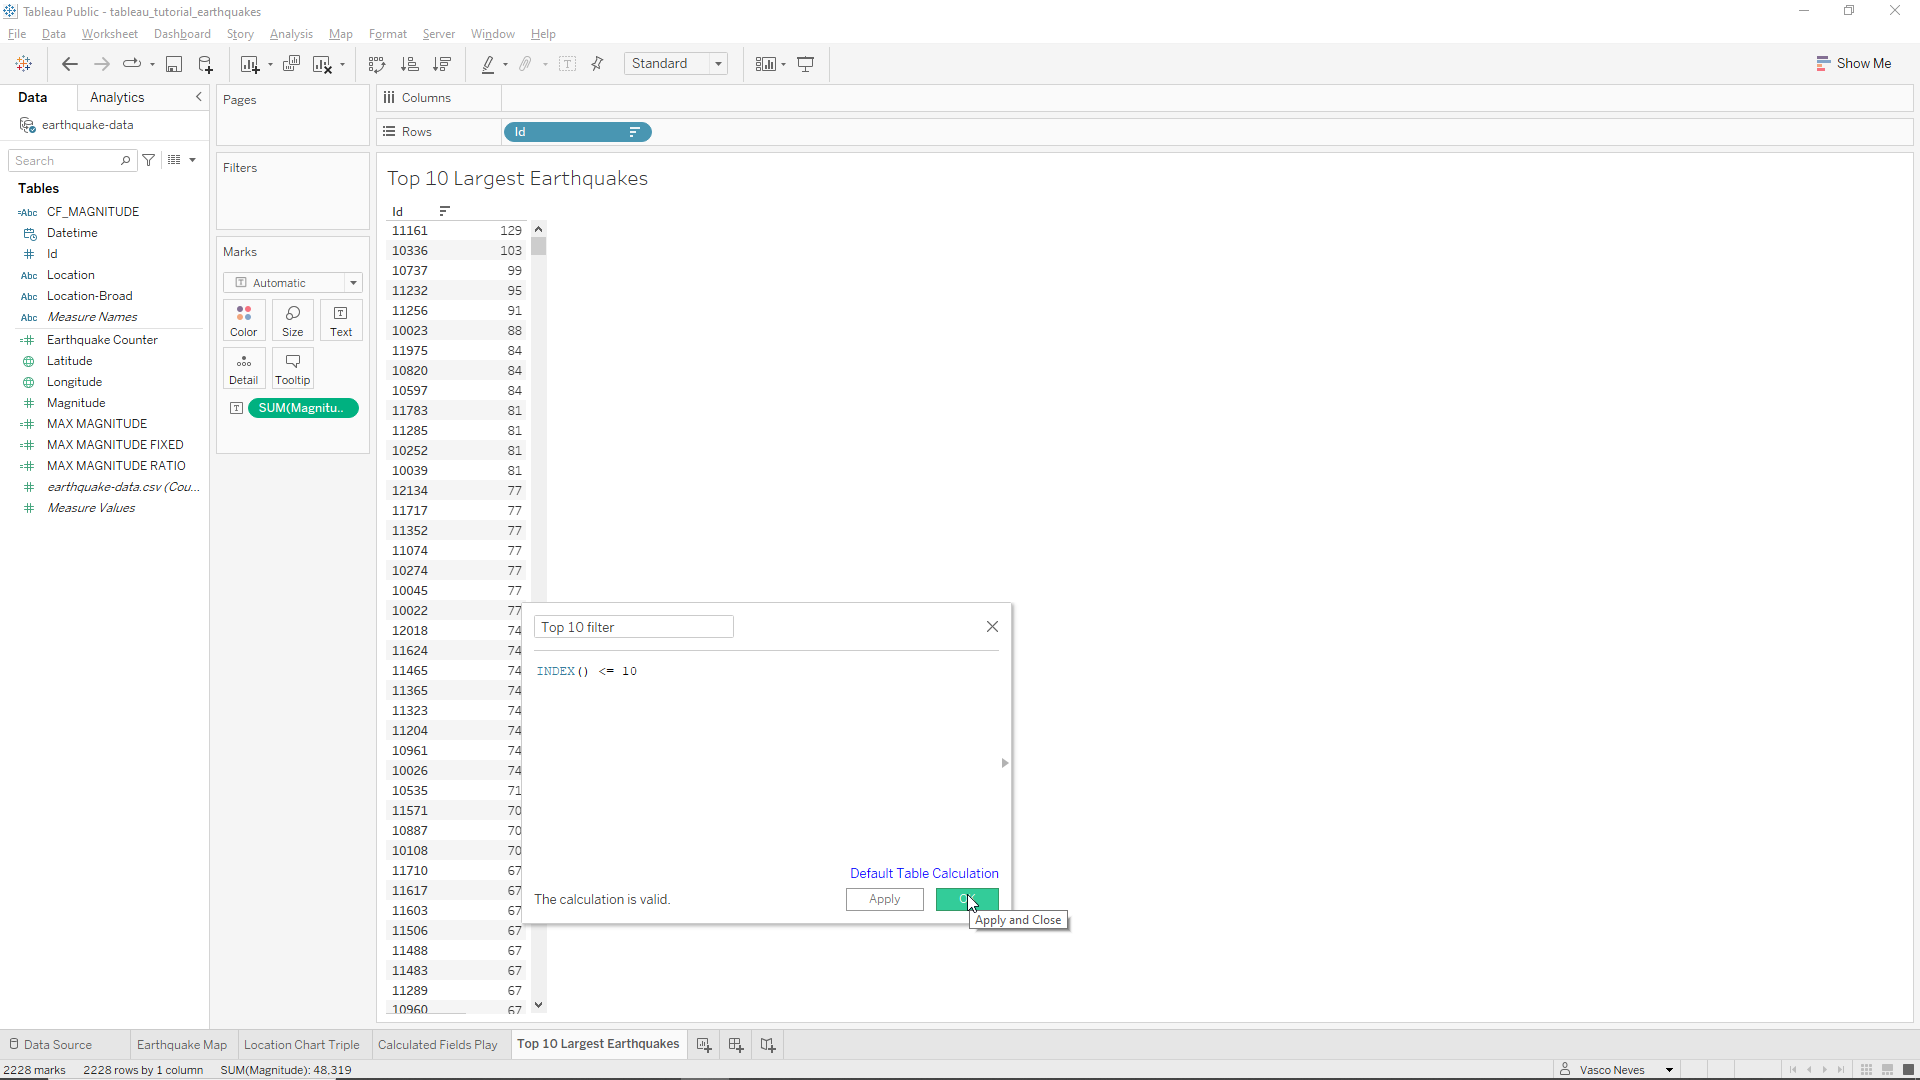
Task: Collapse the Data pane sidebar arrow
Action: click(x=198, y=97)
